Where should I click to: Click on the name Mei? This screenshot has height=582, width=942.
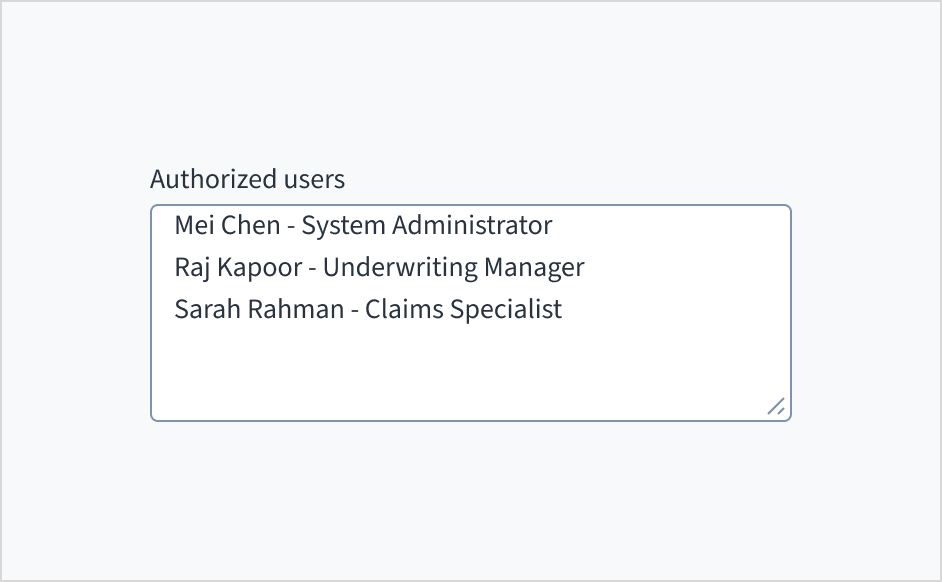(x=194, y=225)
